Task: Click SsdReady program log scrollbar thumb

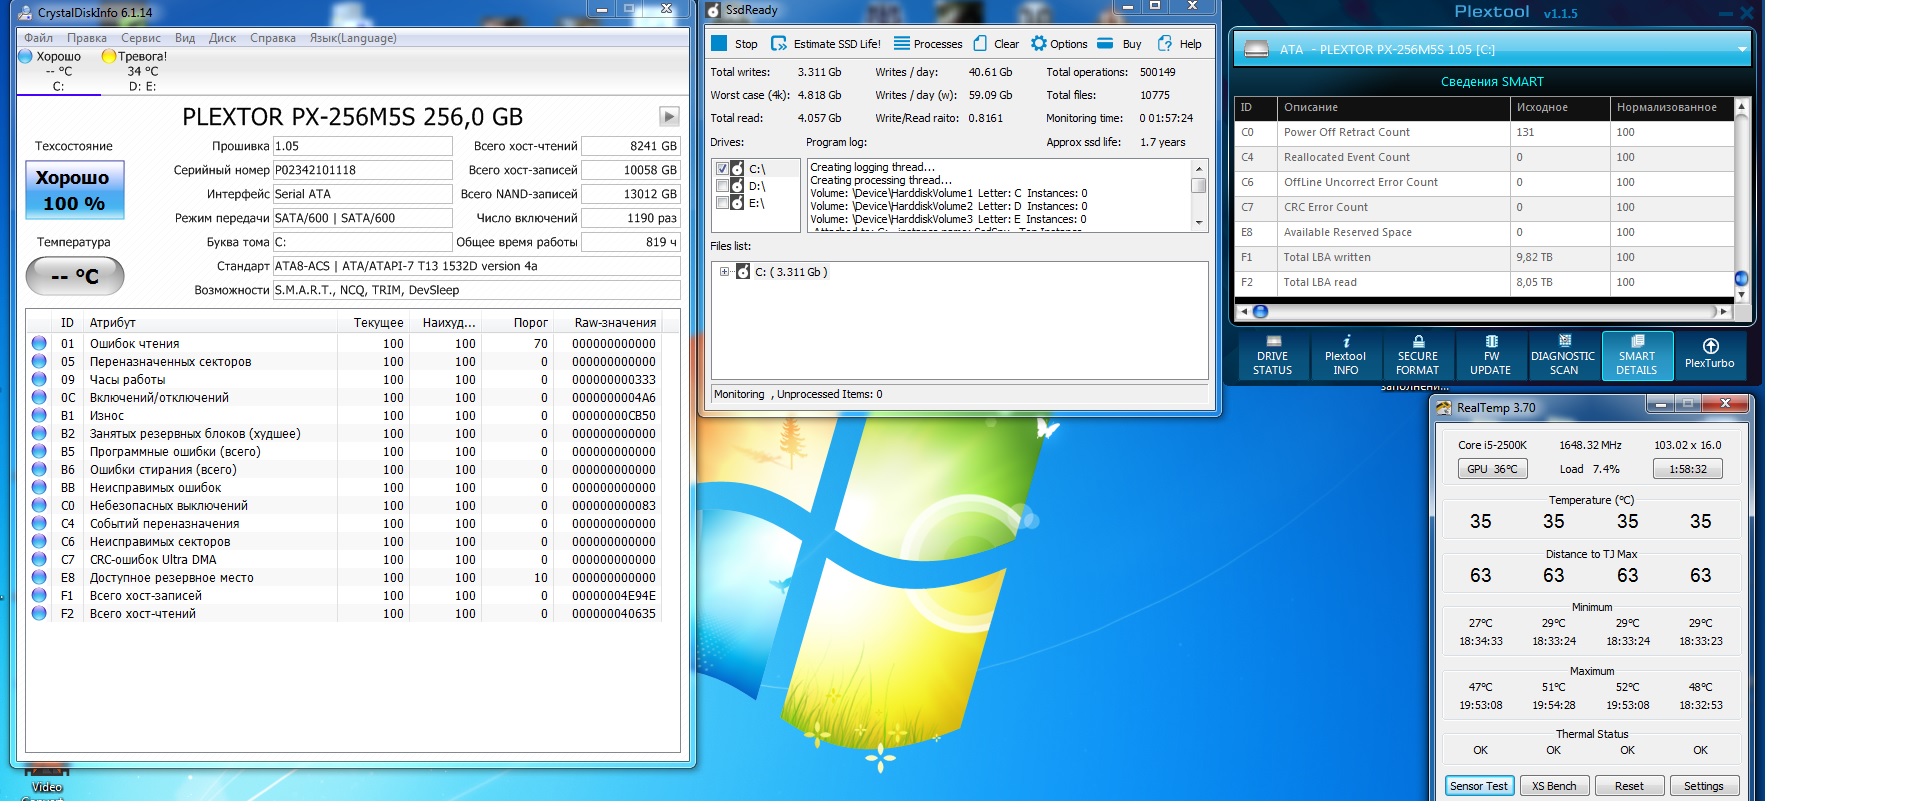Action: click(1199, 185)
